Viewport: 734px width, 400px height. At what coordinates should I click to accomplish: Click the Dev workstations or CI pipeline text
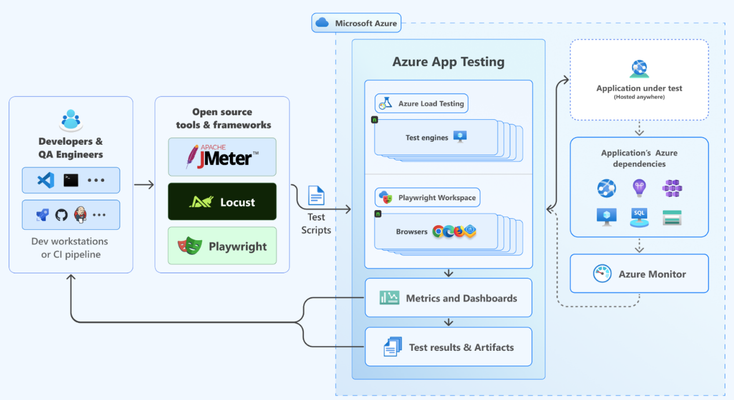(71, 248)
